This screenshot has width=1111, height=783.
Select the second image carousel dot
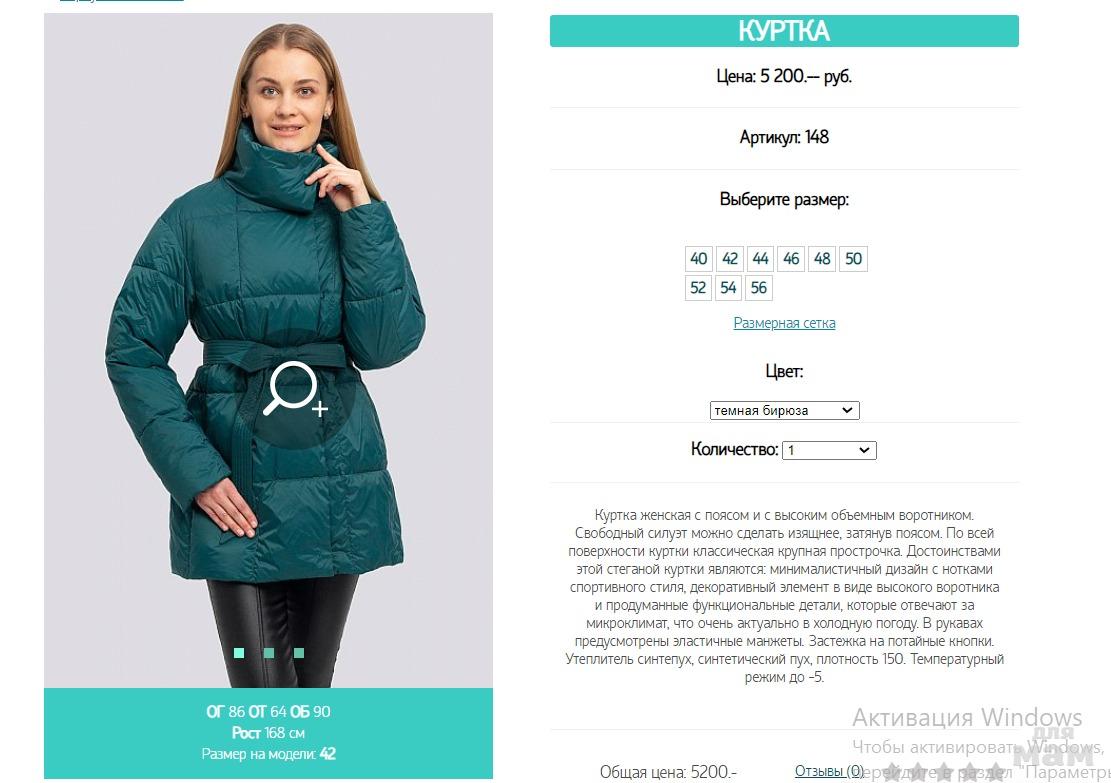[x=269, y=653]
